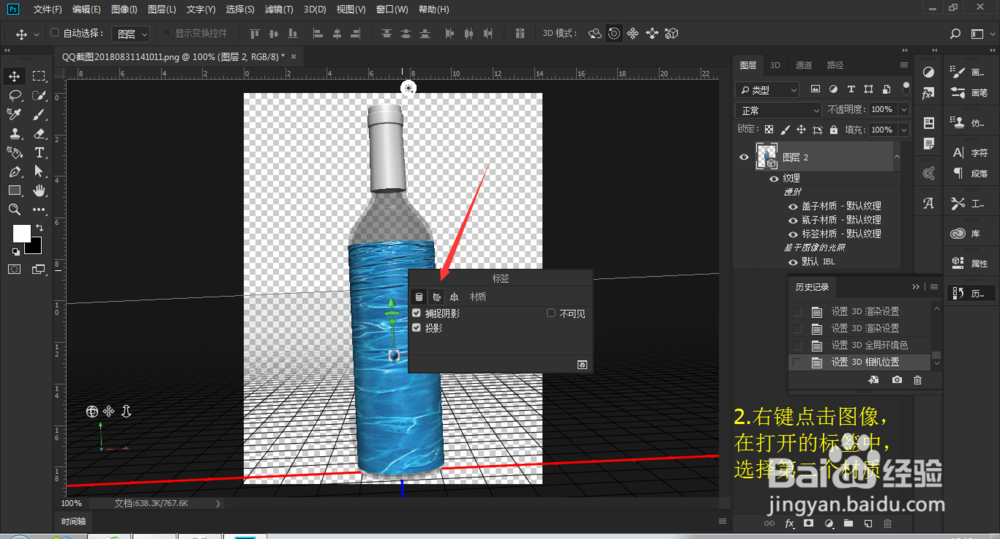Switch to the 3D panel tab
This screenshot has width=1000, height=539.
[775, 65]
